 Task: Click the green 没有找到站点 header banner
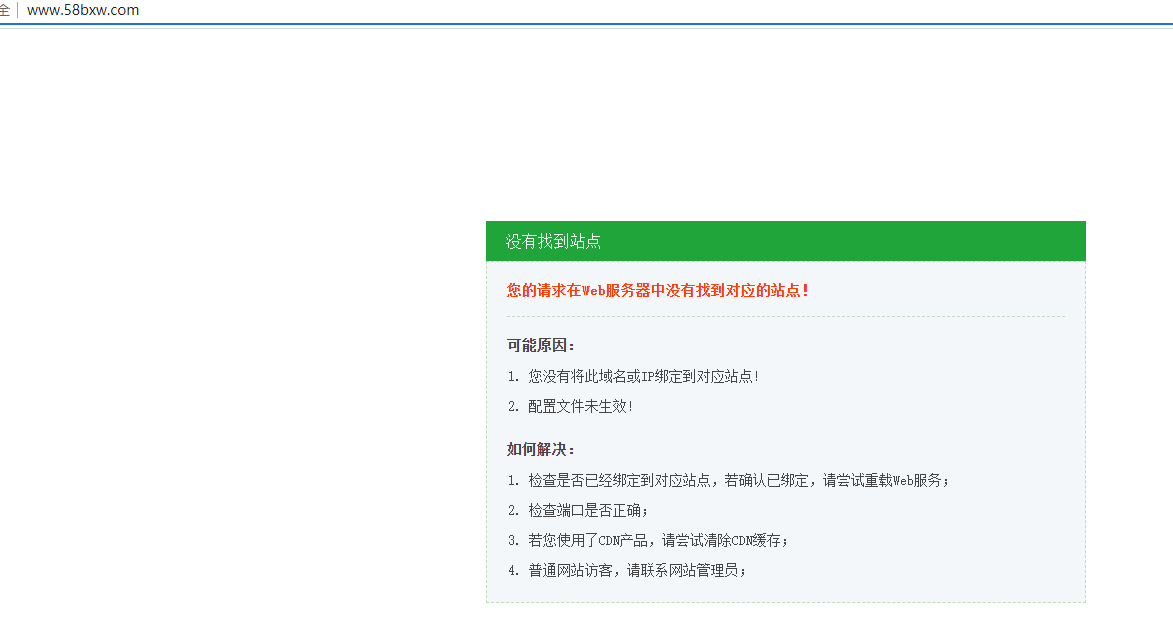[785, 241]
